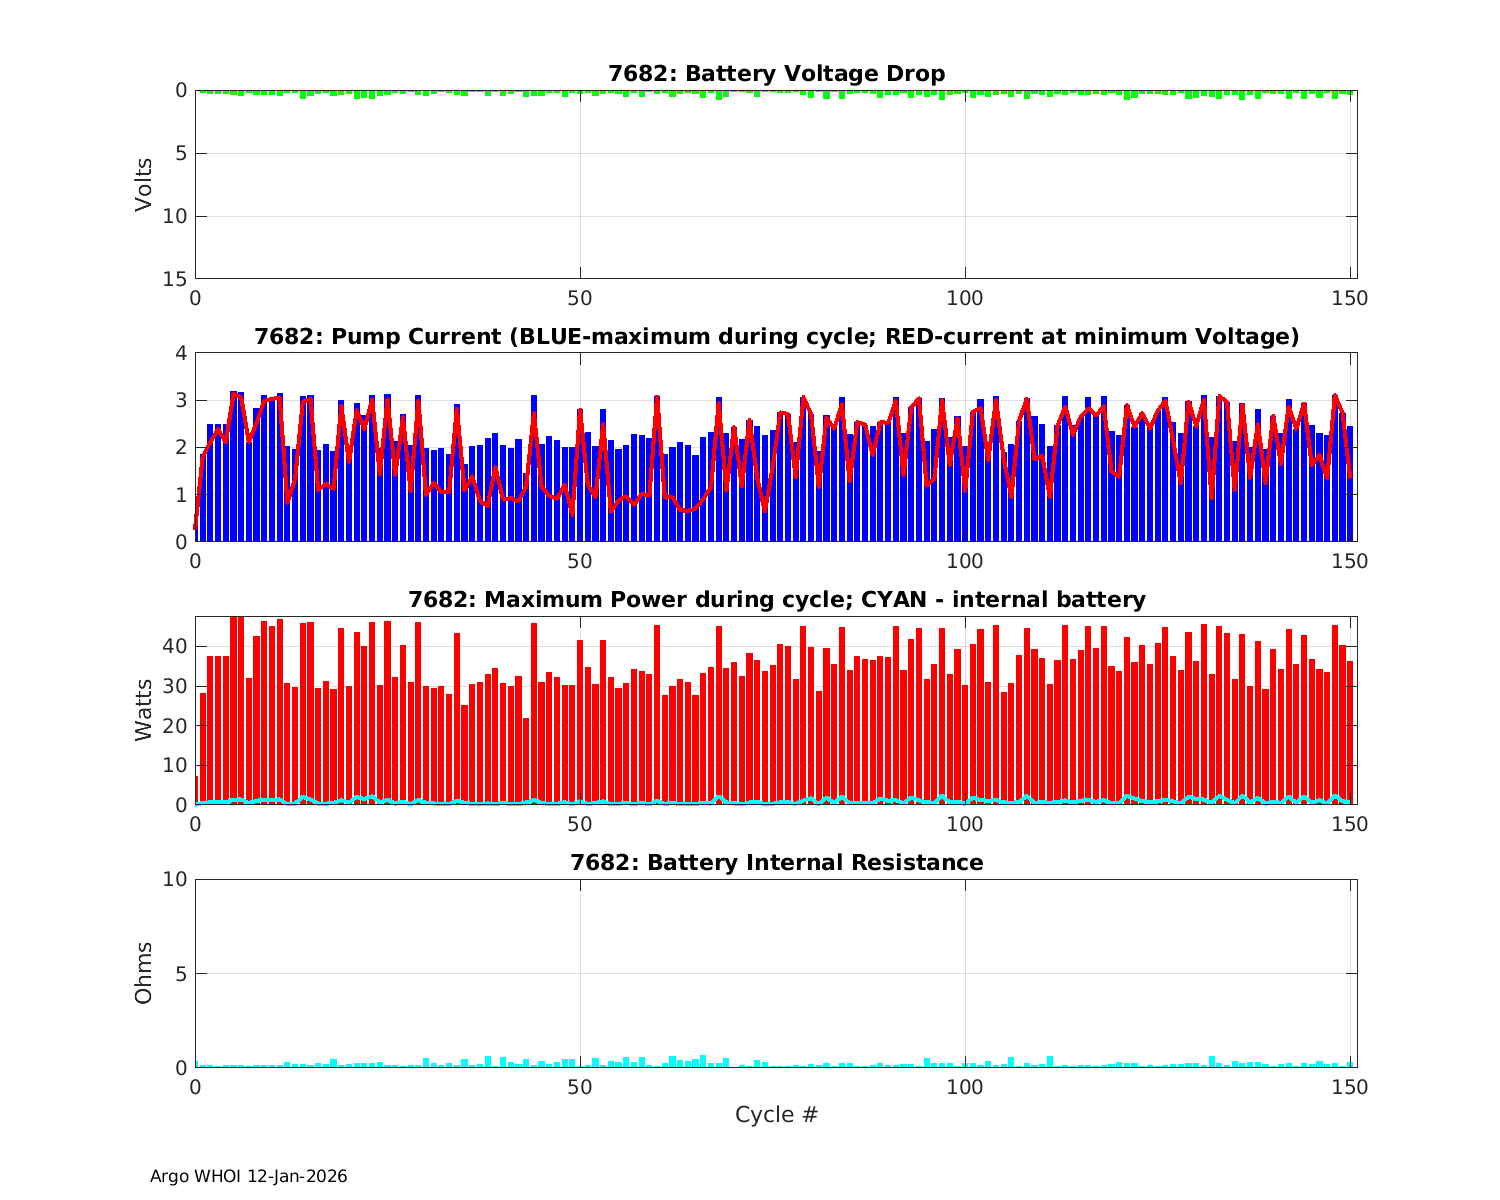Click the Battery Voltage Drop chart title

click(x=776, y=74)
